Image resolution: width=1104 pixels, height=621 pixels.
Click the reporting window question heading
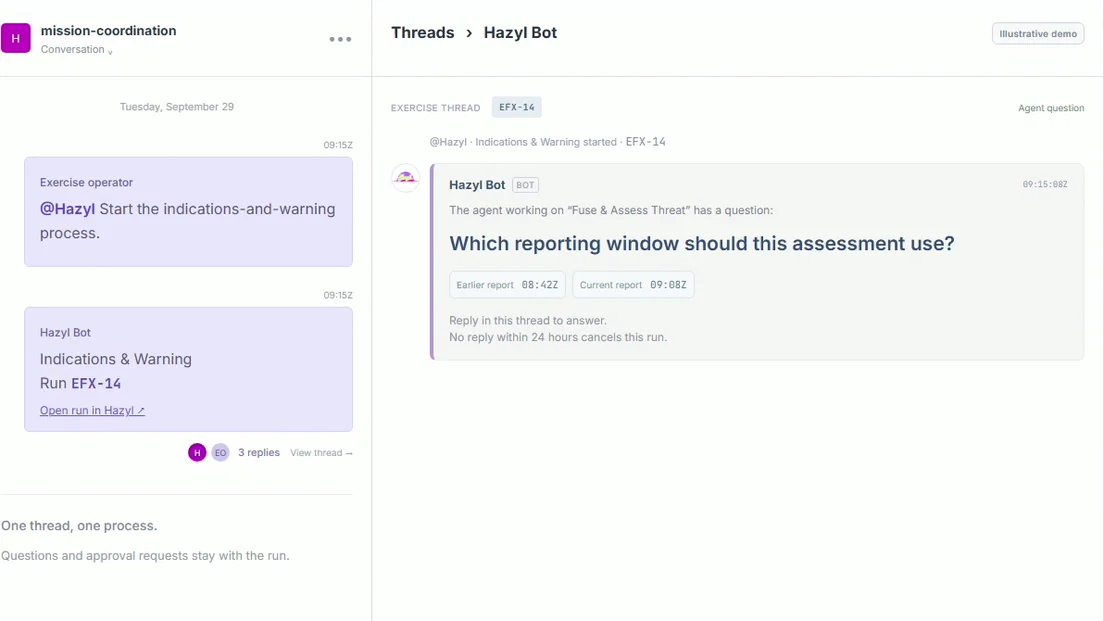tap(701, 244)
